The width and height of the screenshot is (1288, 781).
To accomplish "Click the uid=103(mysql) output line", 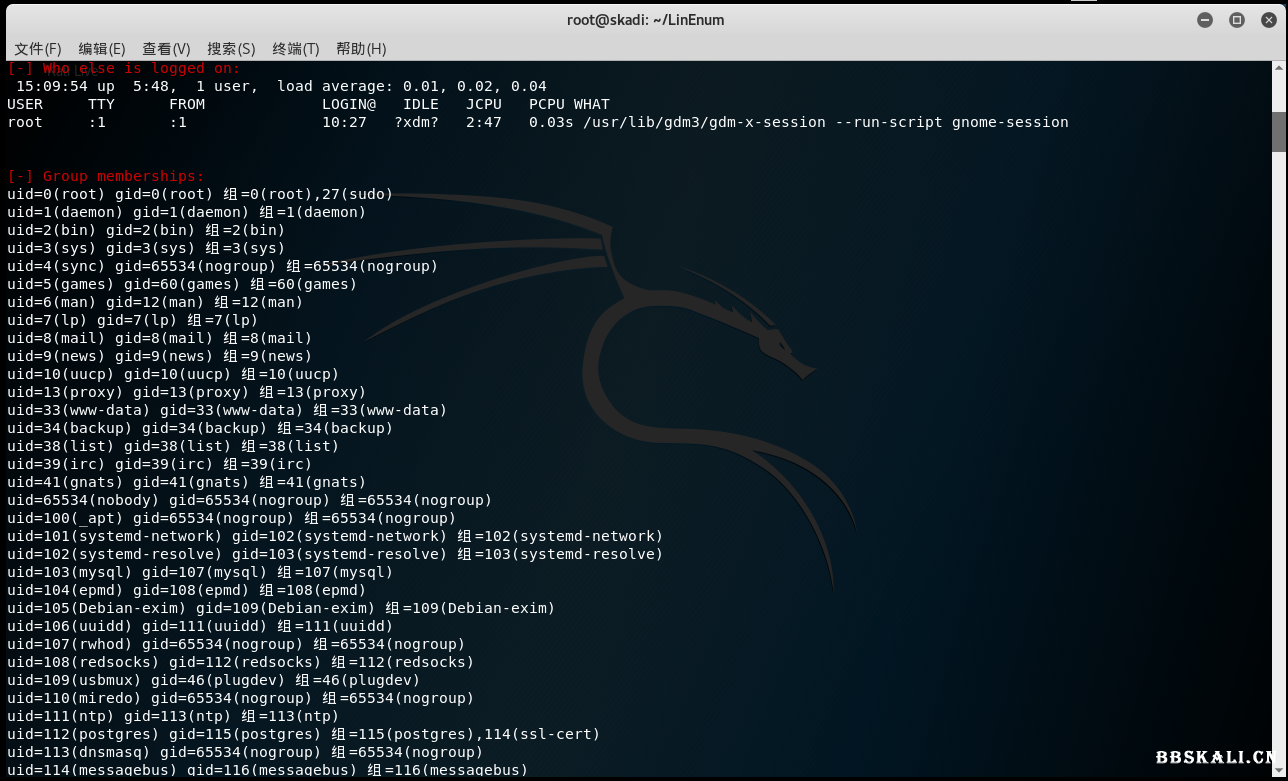I will (200, 572).
